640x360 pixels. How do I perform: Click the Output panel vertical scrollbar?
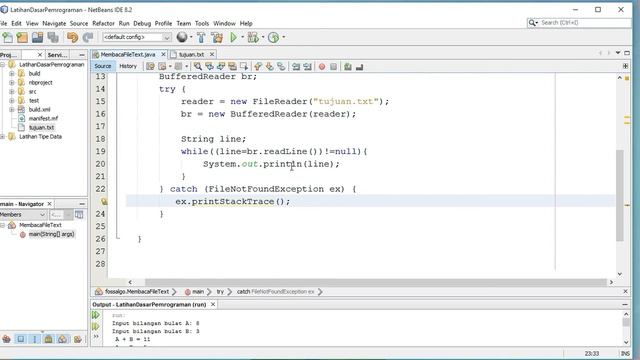point(626,328)
